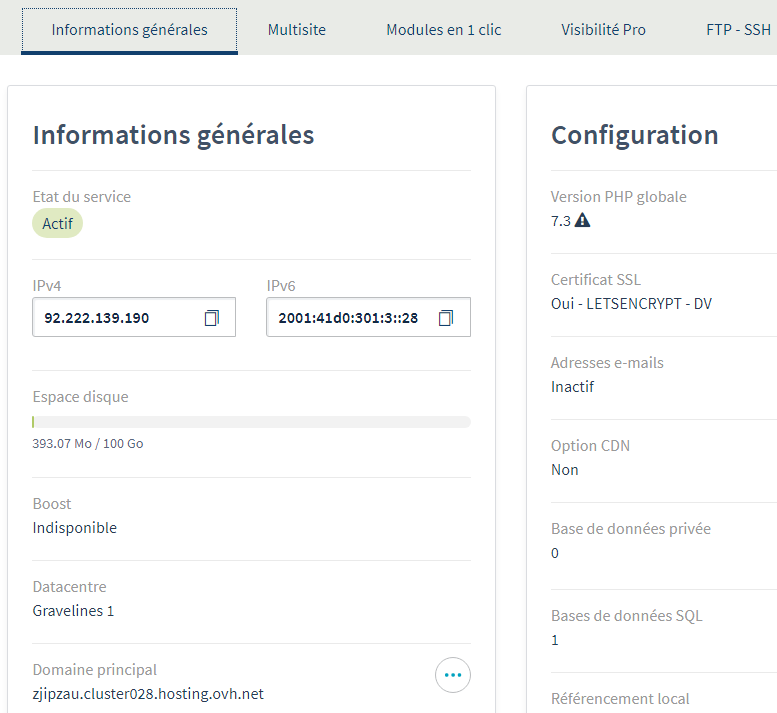
Task: Click the zjipzau.cluster028.hosting.ovh.net domain name
Action: (x=148, y=693)
